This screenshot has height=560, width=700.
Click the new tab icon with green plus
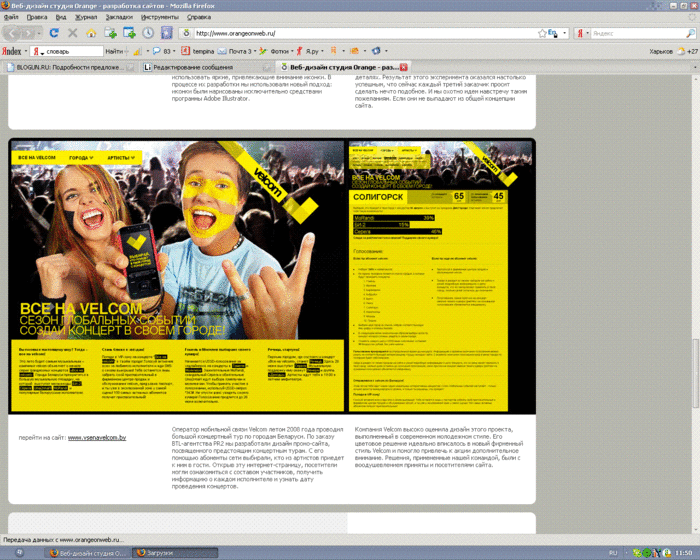[110, 33]
